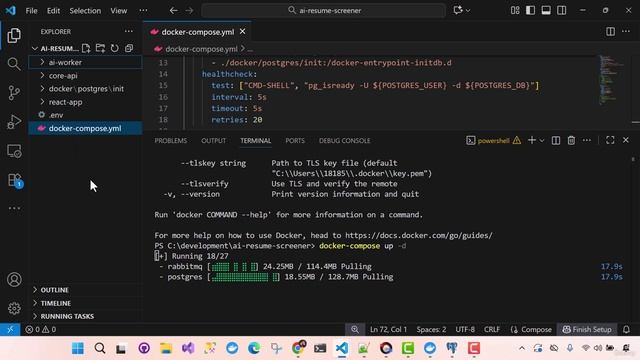The height and width of the screenshot is (360, 640).
Task: Toggle secondary side bar visibility
Action: (x=562, y=10)
